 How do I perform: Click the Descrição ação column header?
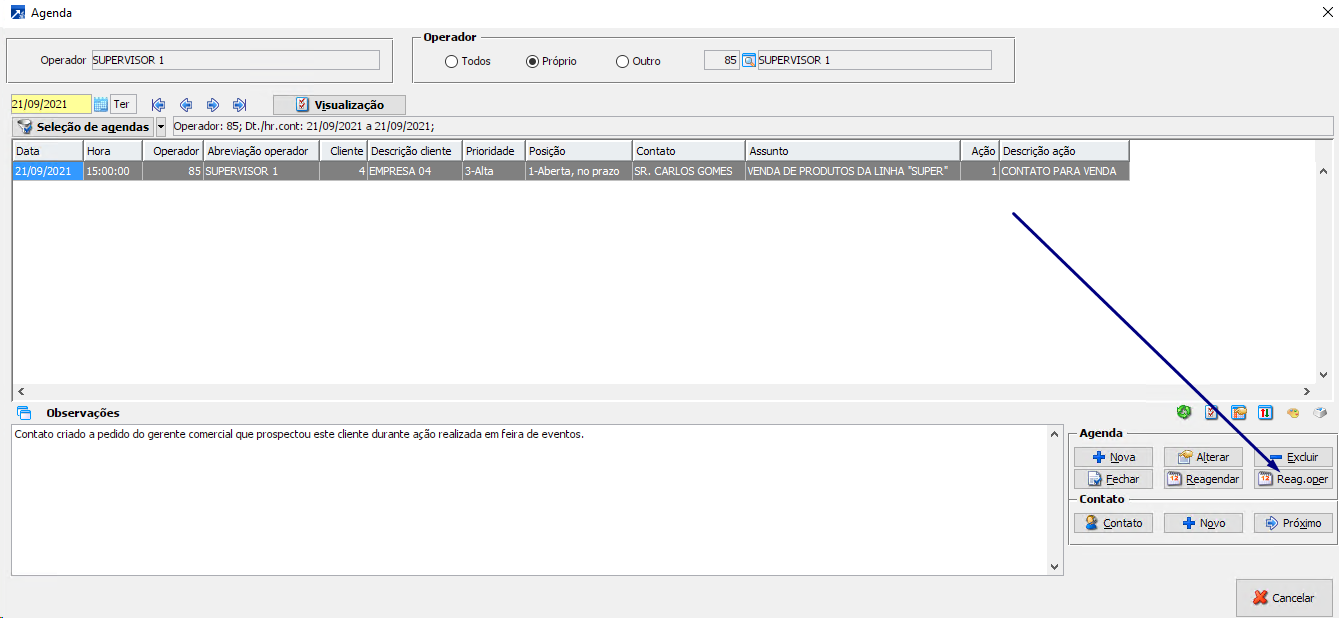click(x=1064, y=151)
